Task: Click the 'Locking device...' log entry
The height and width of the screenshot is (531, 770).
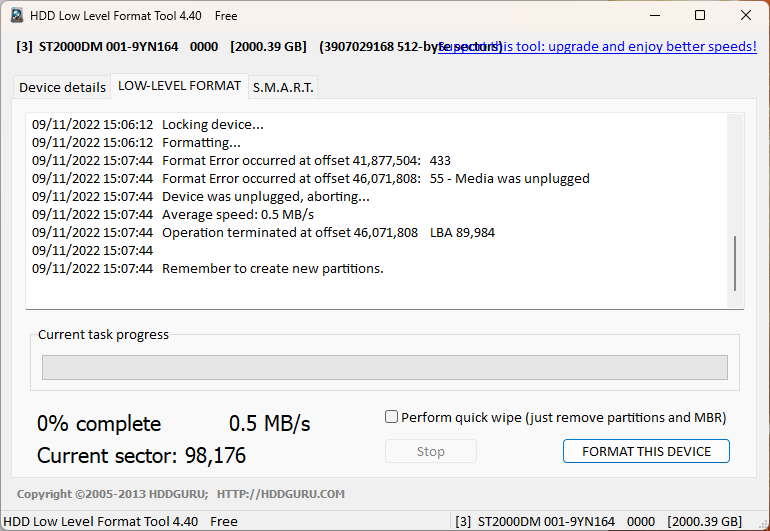Action: point(148,125)
